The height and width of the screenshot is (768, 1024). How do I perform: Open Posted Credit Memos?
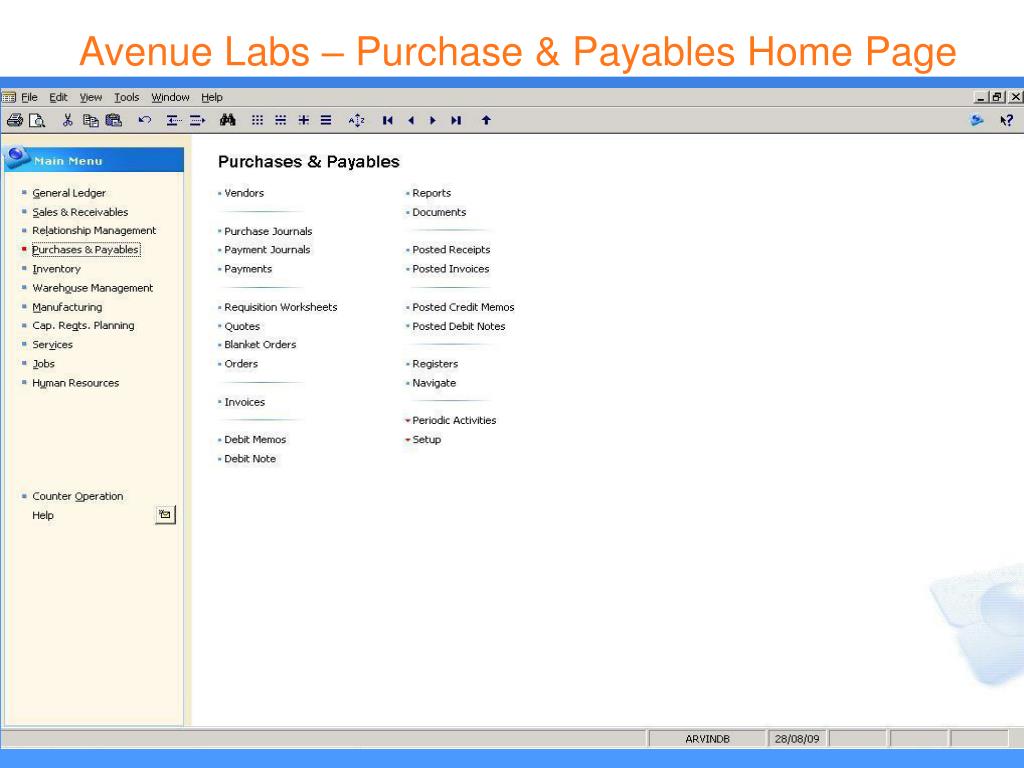463,307
